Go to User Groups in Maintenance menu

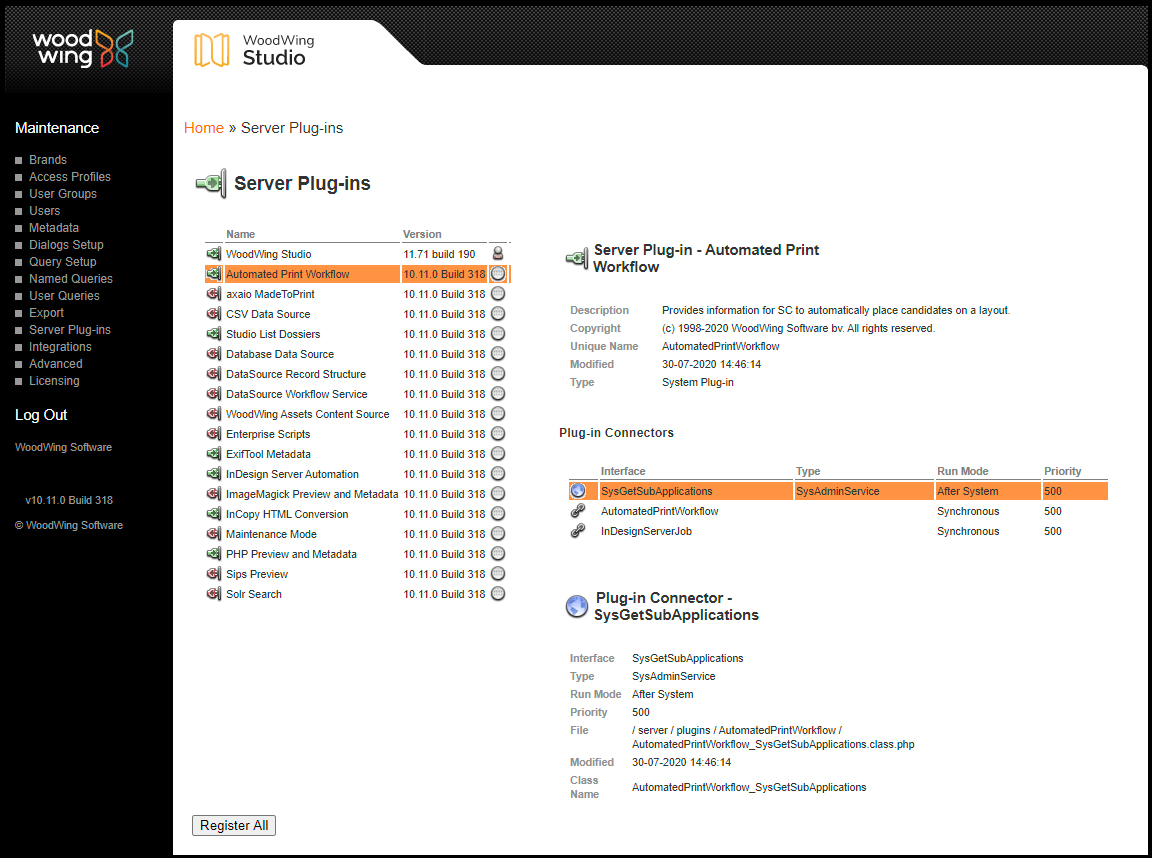[62, 193]
